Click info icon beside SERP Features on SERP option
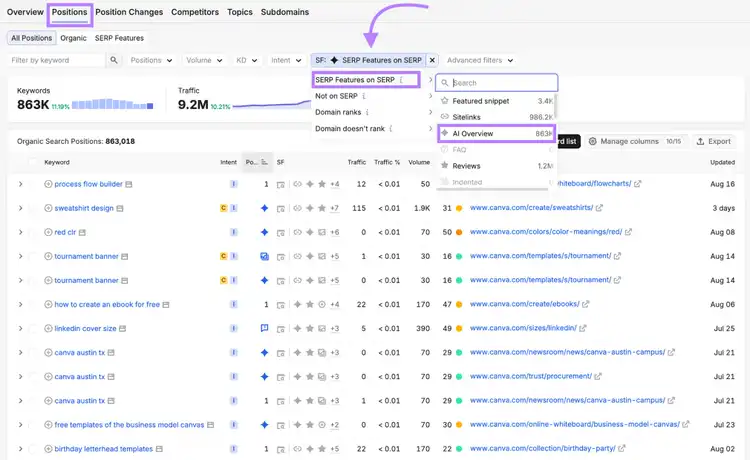The width and height of the screenshot is (750, 460). click(x=402, y=80)
